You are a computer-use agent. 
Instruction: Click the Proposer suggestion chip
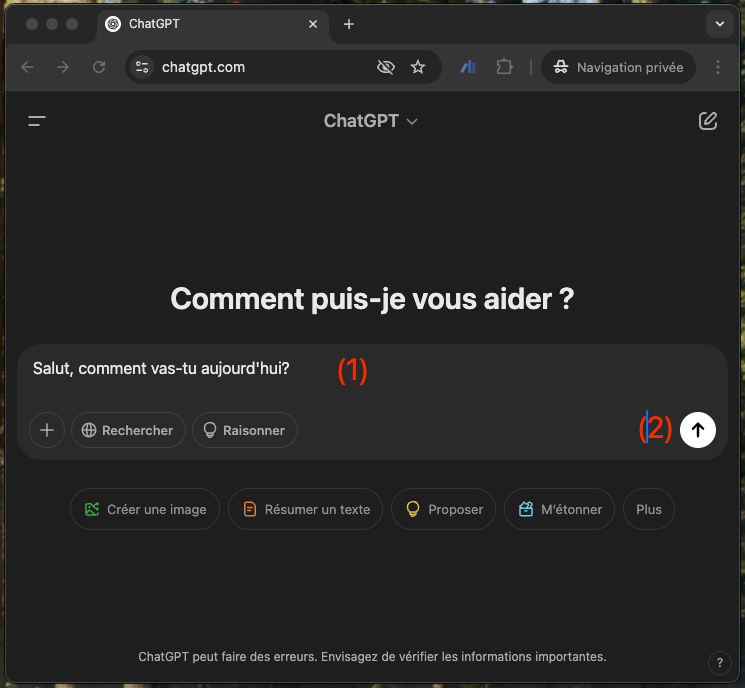pos(443,509)
